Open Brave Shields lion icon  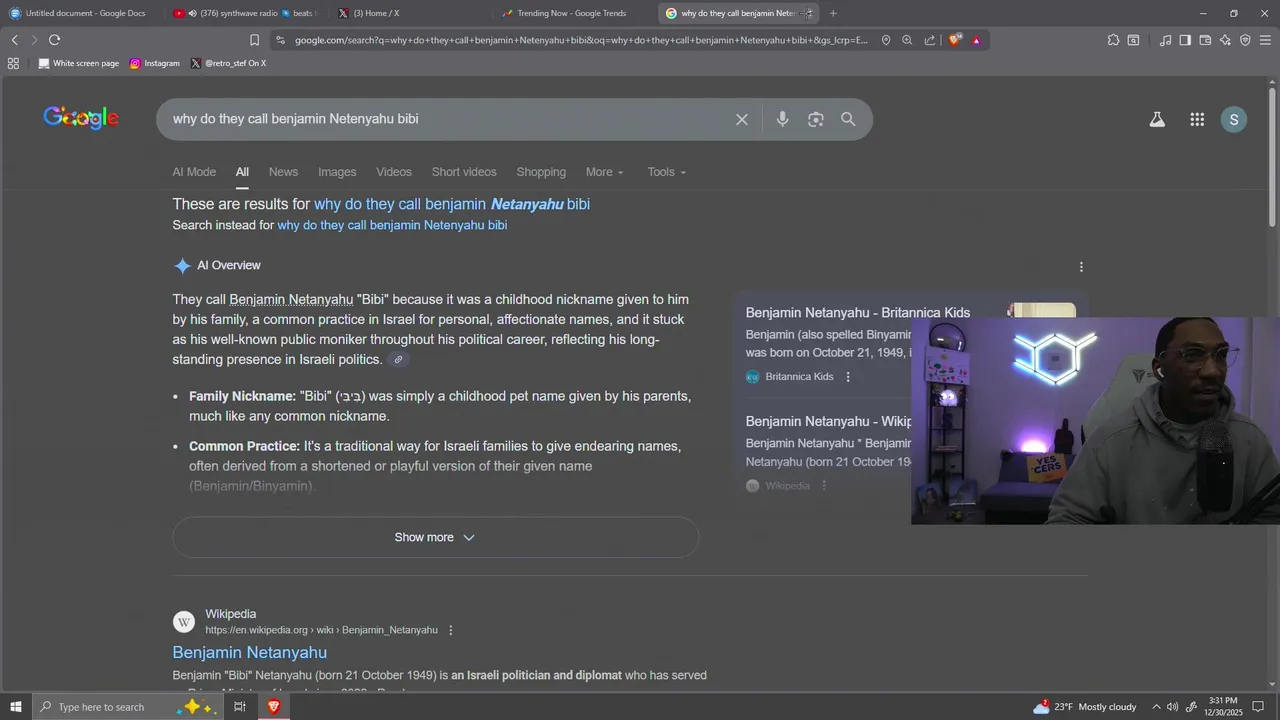pyautogui.click(x=954, y=40)
